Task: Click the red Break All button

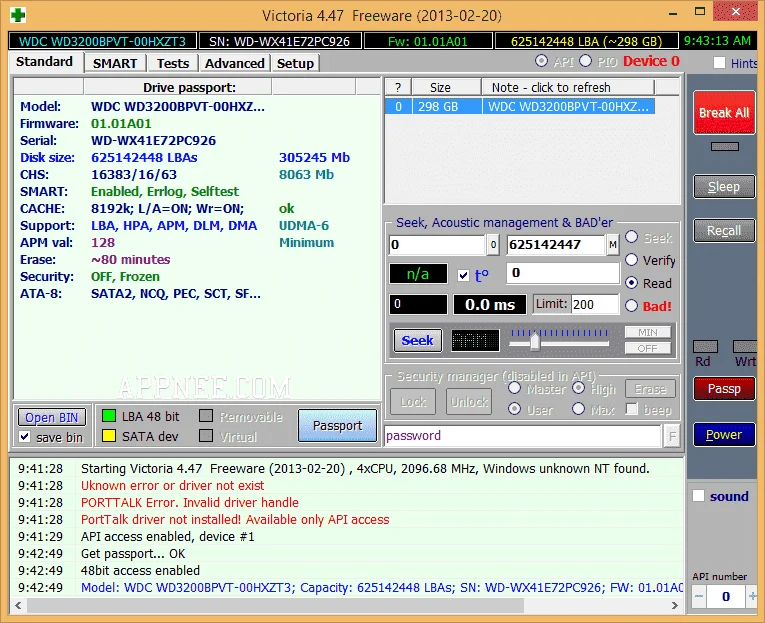Action: click(724, 113)
